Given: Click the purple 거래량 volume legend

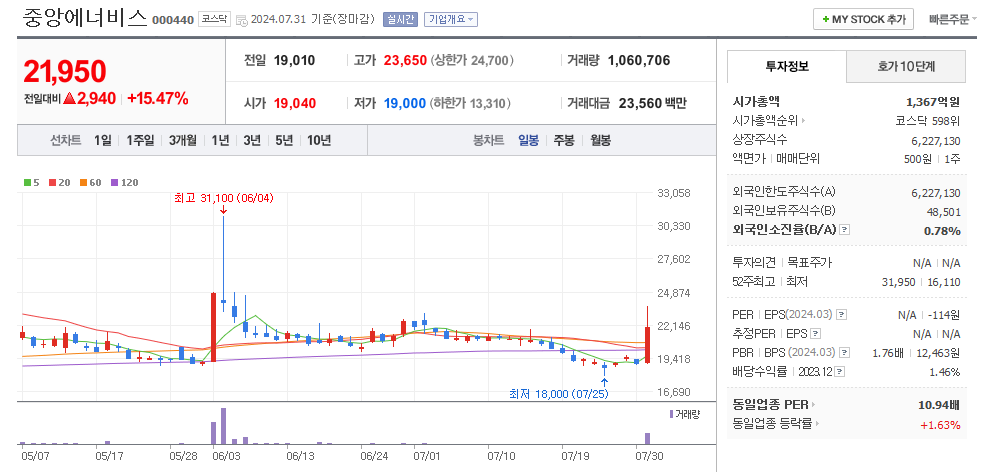Looking at the screenshot, I should (x=685, y=414).
